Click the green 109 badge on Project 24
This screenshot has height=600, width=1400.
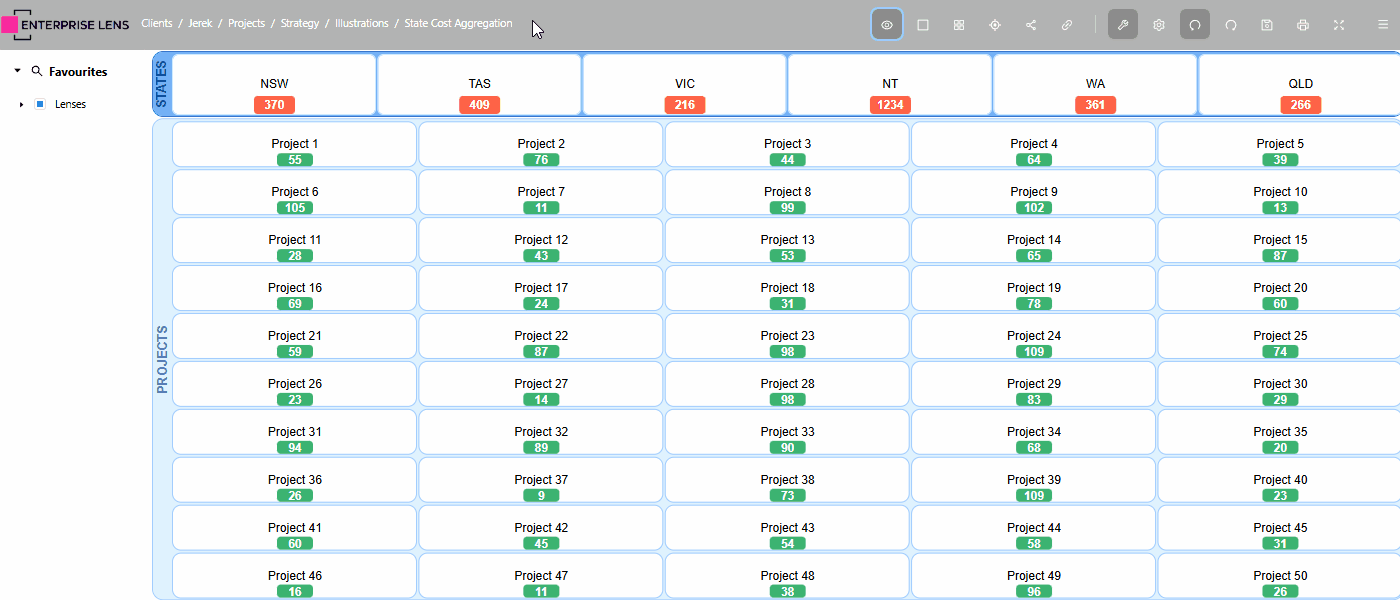click(x=1033, y=352)
